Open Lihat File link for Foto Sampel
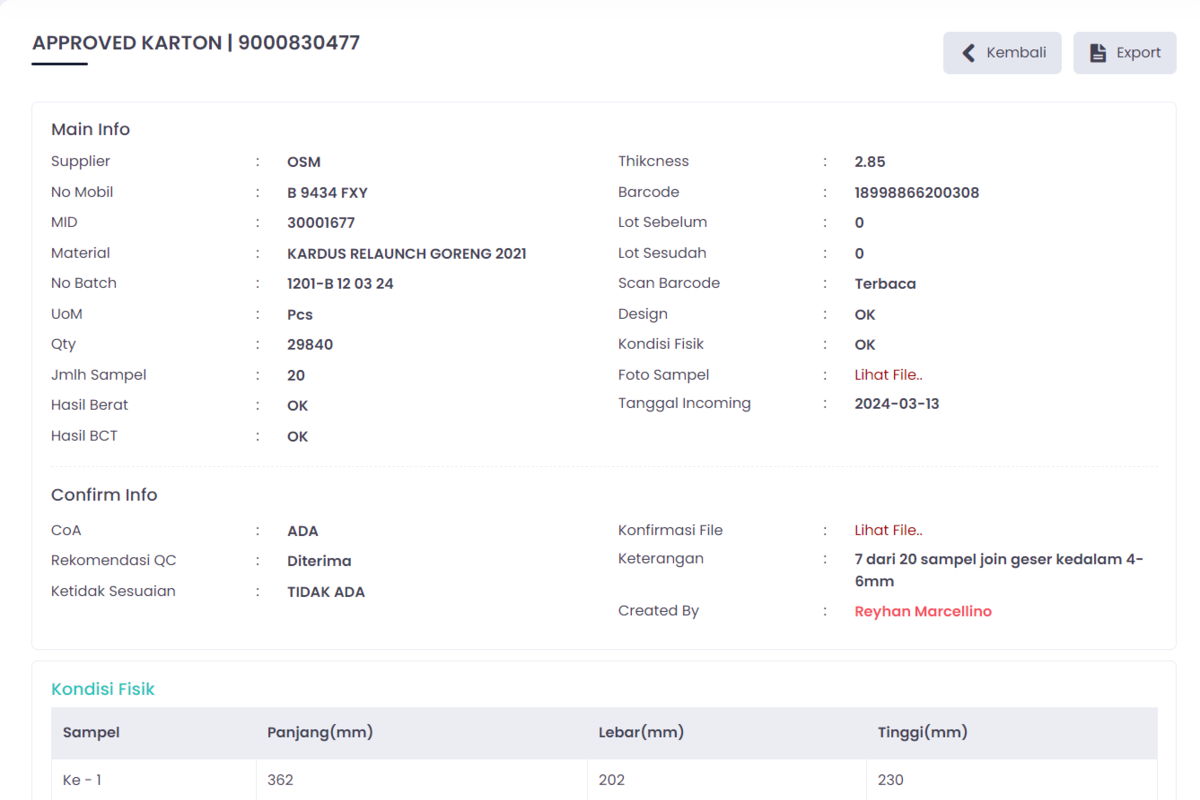1200x800 pixels. 888,375
